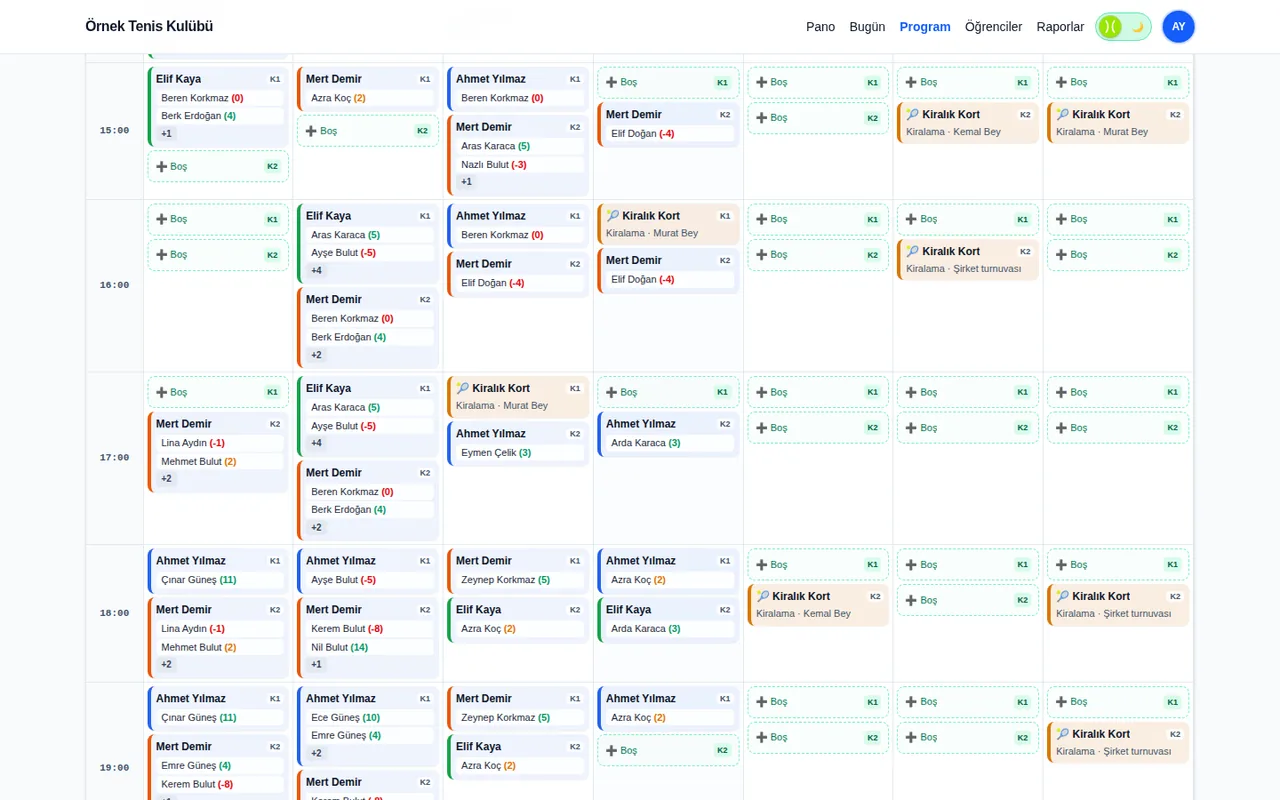Click K1 badge on 17:00 Kiralık Kort Murat Bey
This screenshot has width=1280, height=800.
click(575, 388)
